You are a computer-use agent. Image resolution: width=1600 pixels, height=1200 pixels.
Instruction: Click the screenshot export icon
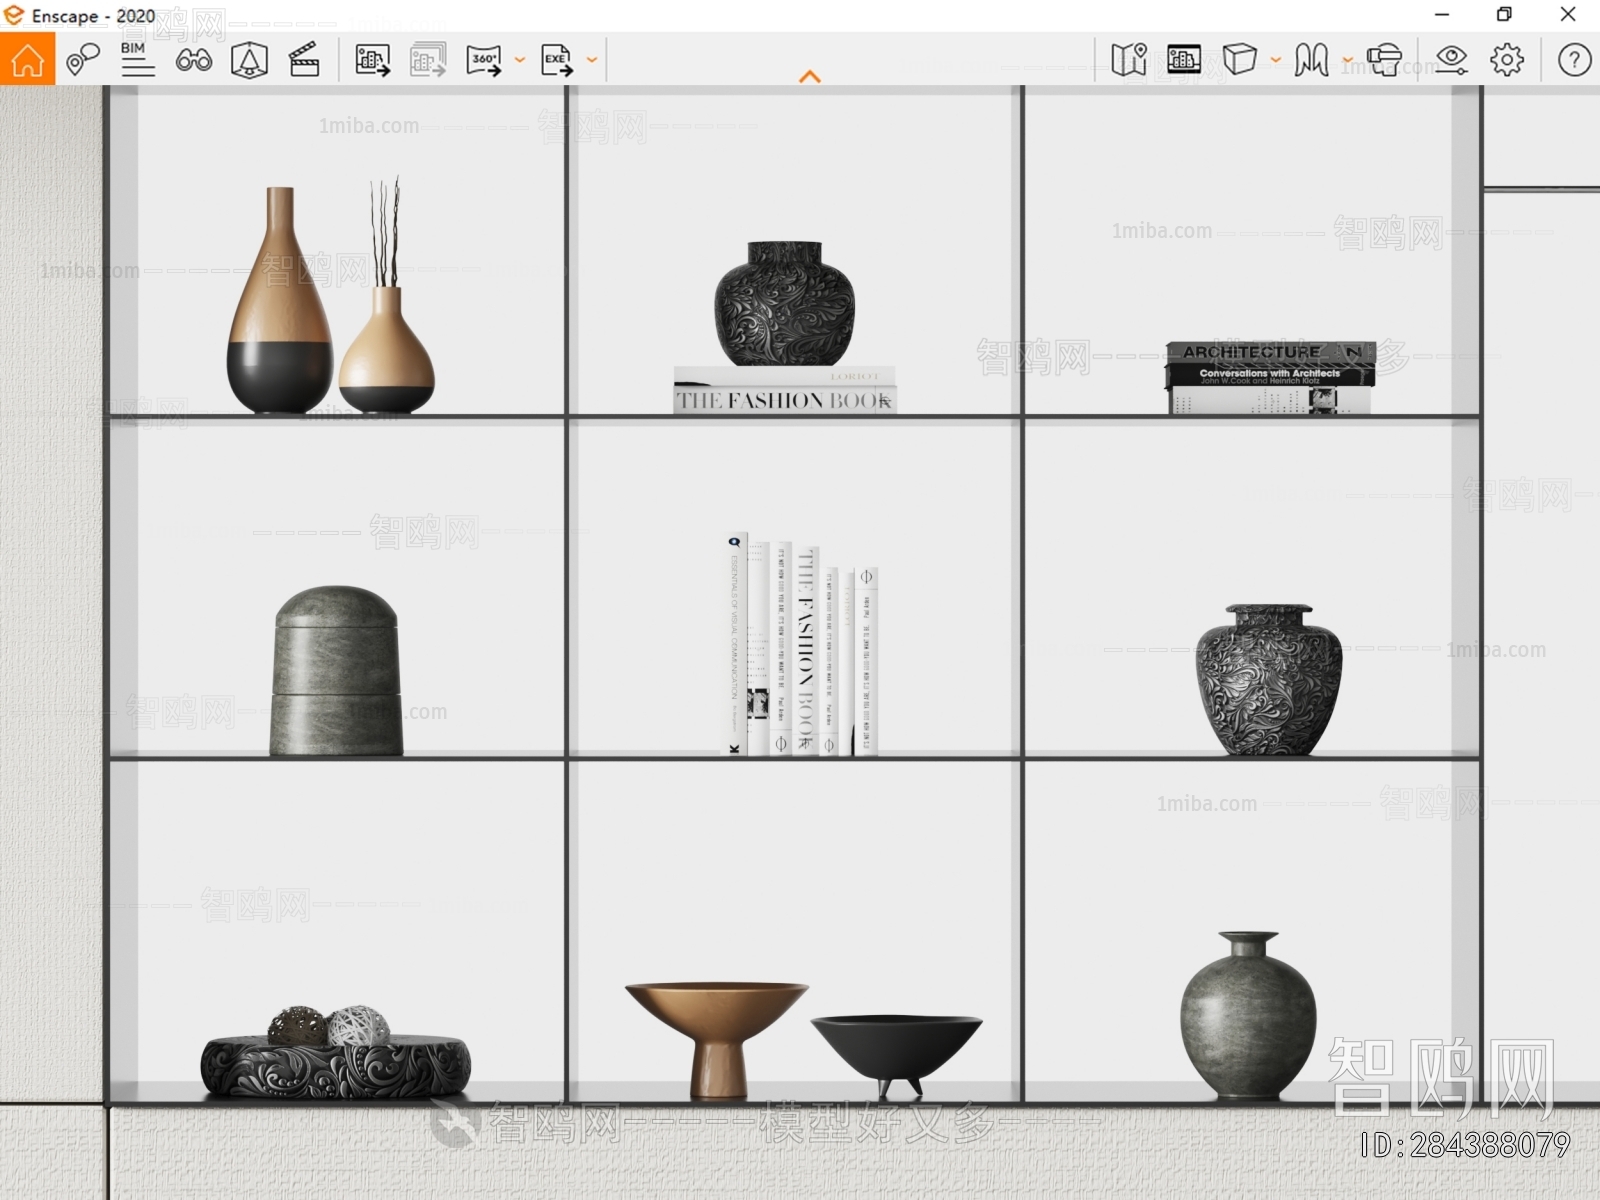372,60
